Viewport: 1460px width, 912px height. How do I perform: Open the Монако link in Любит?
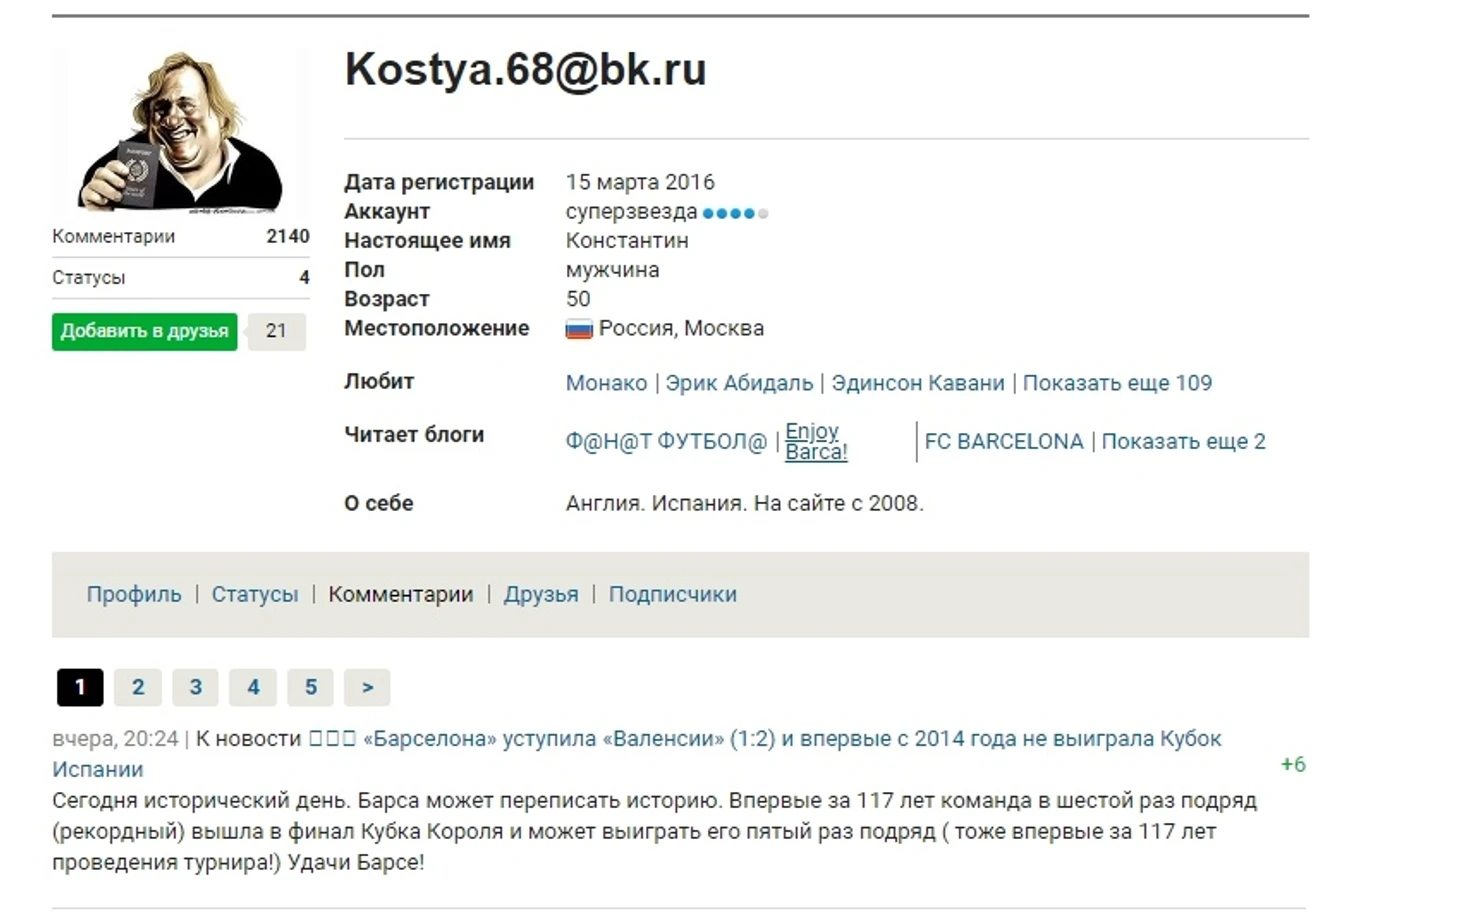coord(606,383)
